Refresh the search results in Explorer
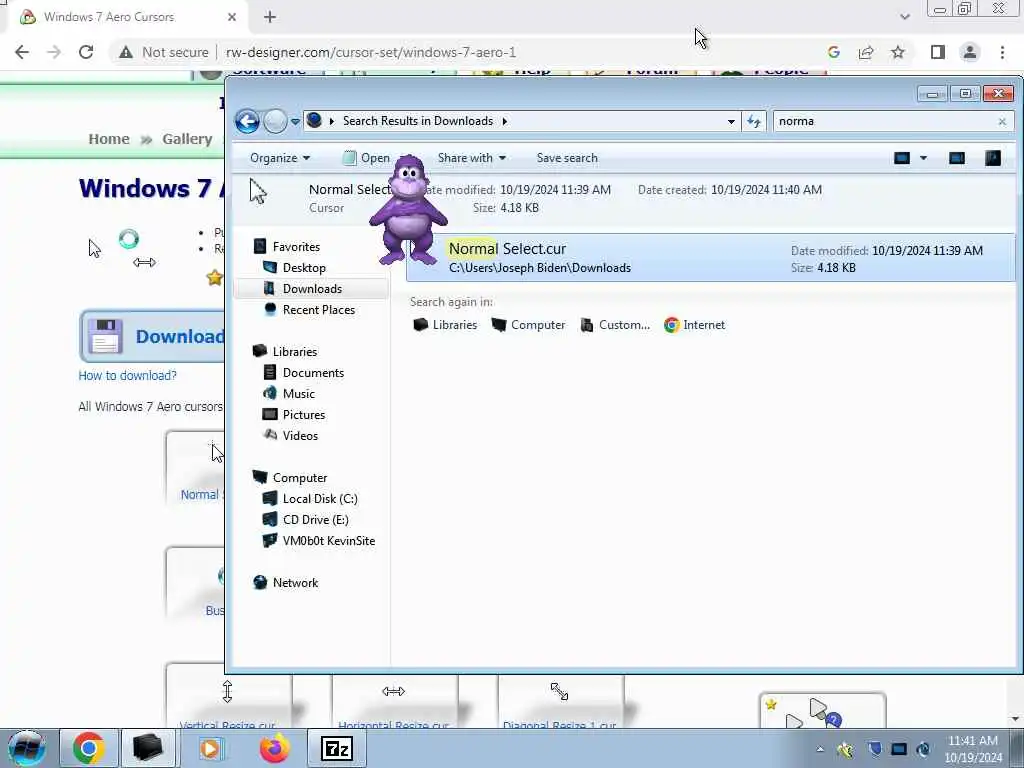The height and width of the screenshot is (768, 1024). coord(754,121)
